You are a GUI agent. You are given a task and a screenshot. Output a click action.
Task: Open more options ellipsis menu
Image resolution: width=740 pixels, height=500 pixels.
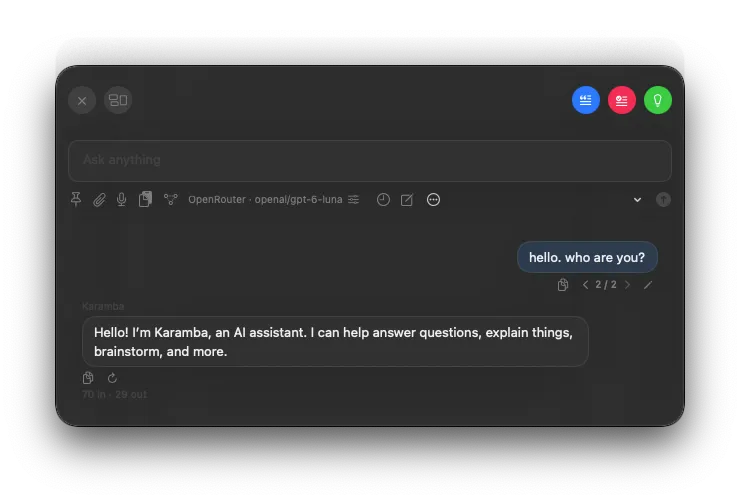[433, 200]
